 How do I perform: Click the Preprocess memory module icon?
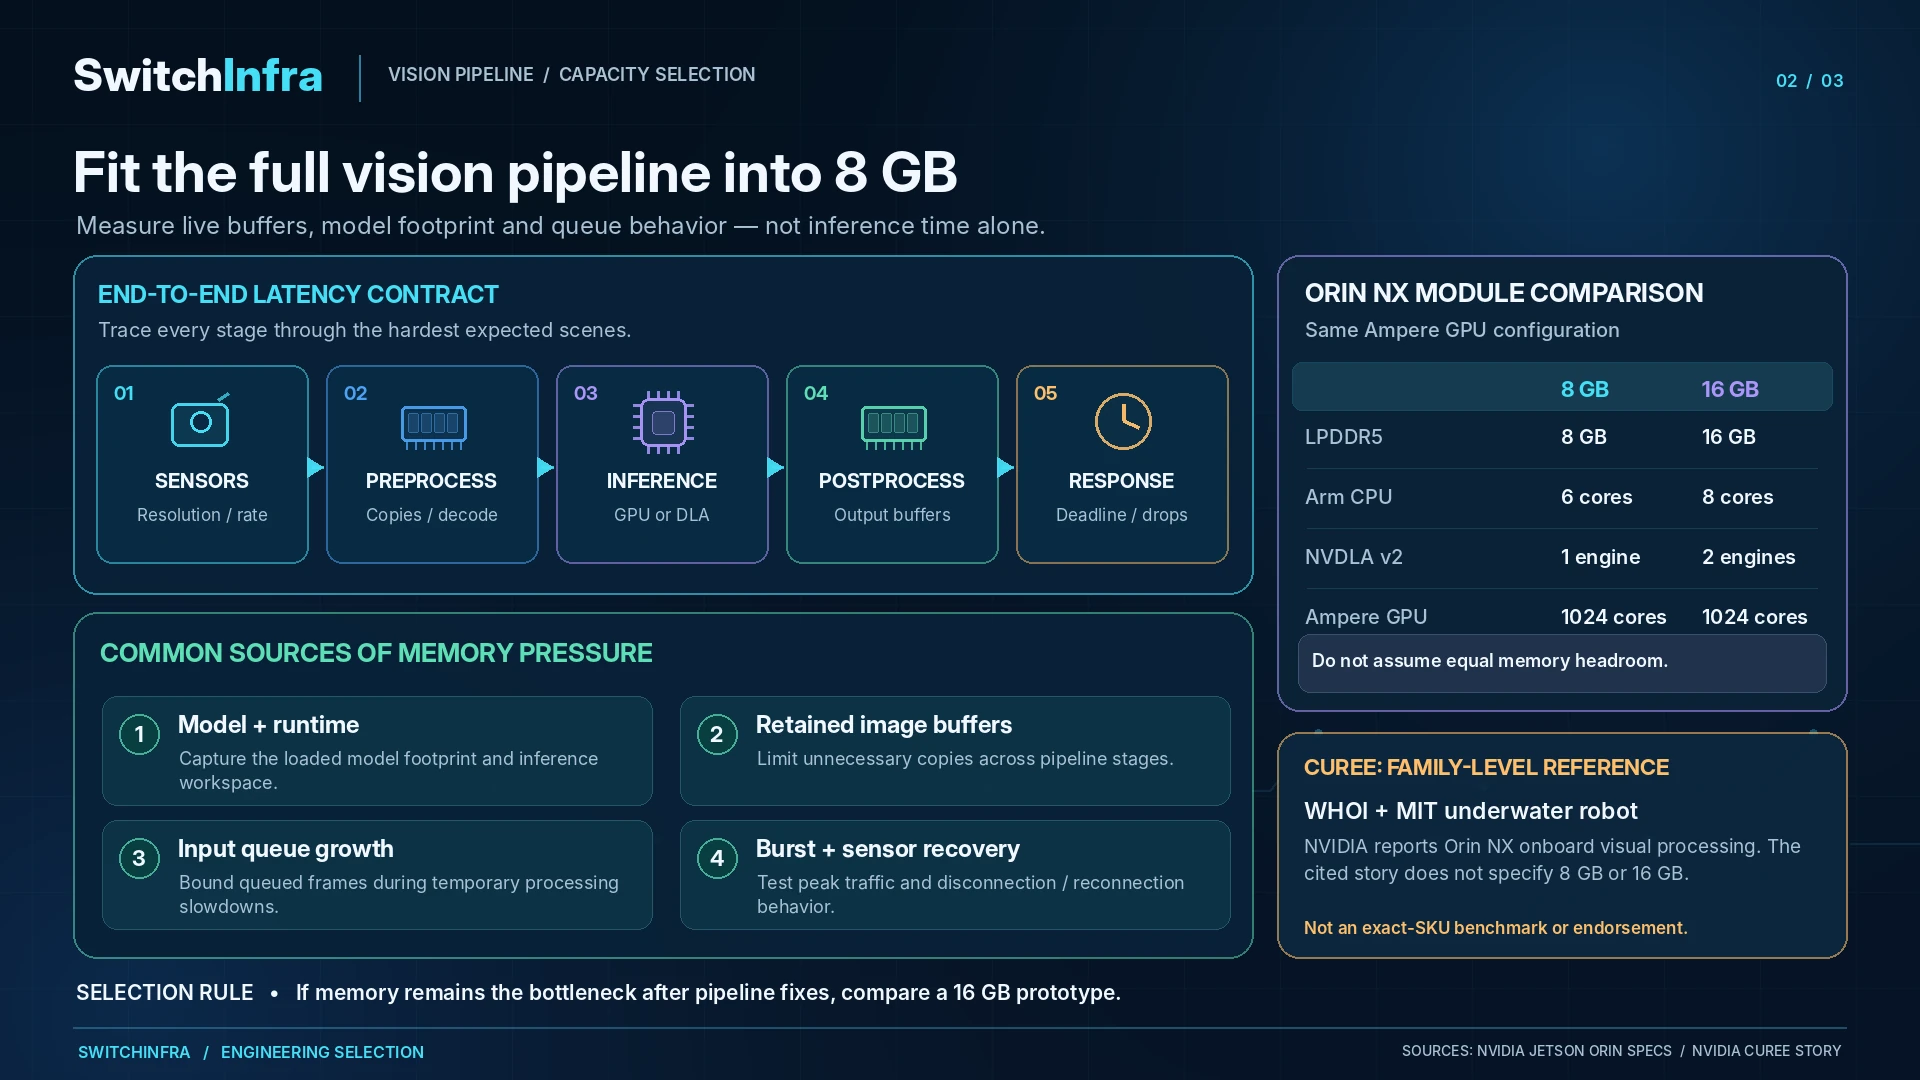433,426
